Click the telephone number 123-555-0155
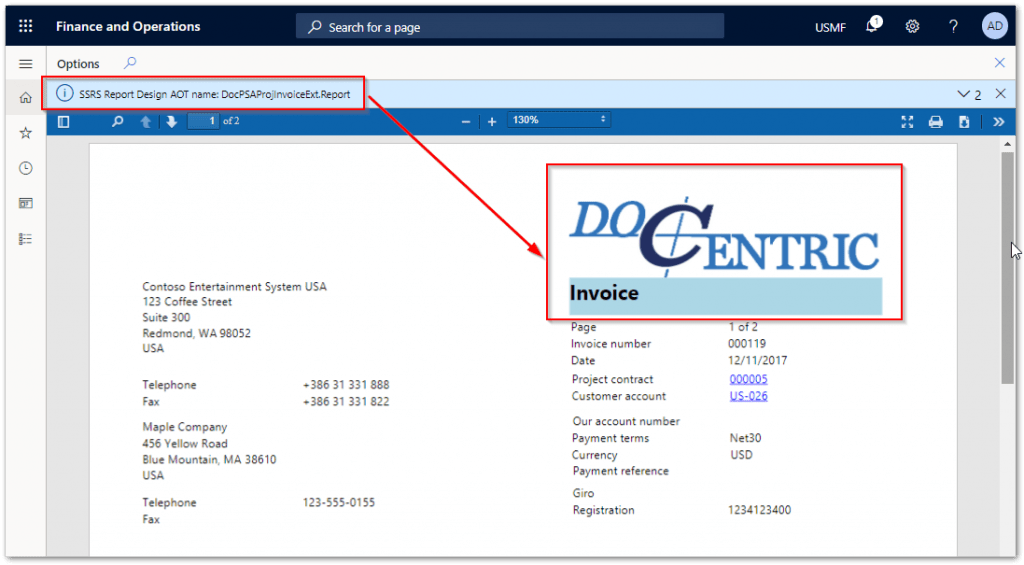Viewport: 1024px width, 565px height. tap(339, 502)
